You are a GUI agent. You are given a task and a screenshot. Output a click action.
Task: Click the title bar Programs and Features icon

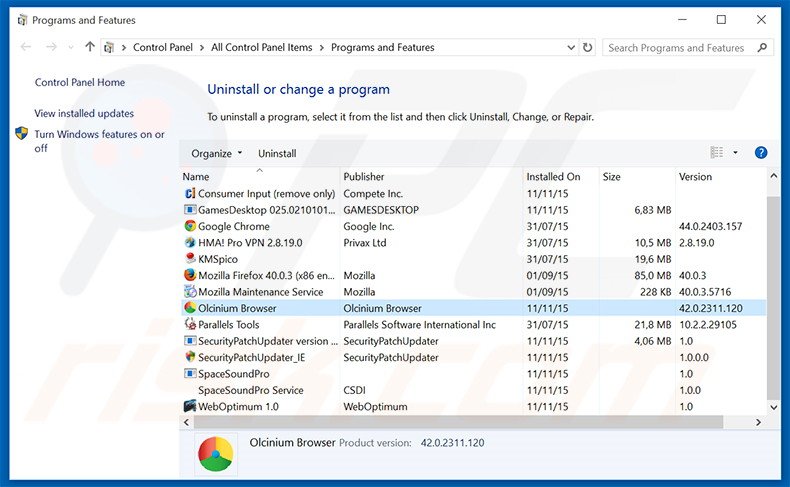pos(22,20)
